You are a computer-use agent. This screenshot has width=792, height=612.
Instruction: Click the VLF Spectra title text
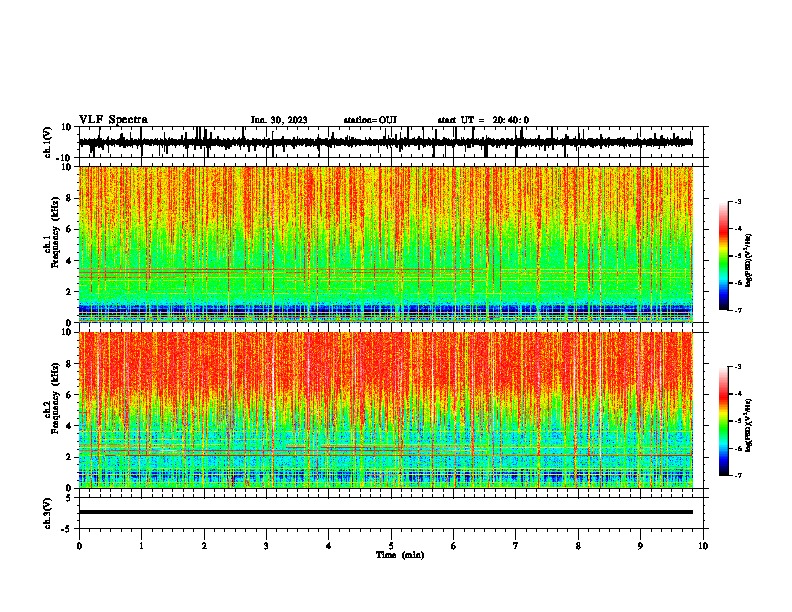pos(113,120)
